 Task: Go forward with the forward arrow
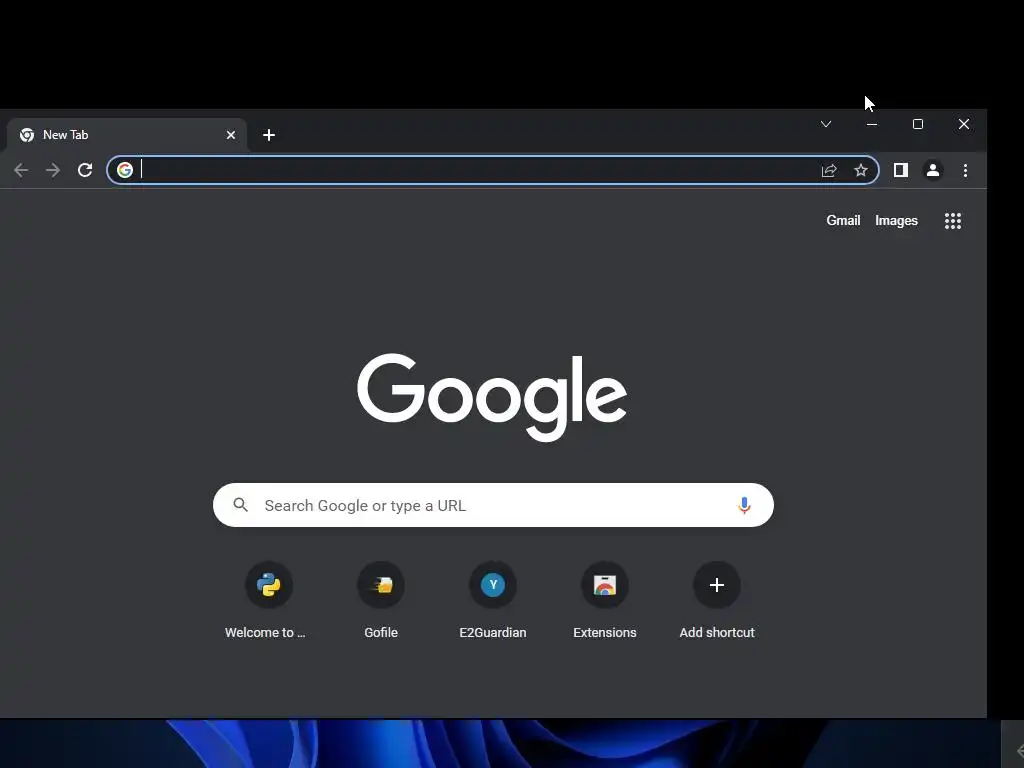[x=53, y=170]
